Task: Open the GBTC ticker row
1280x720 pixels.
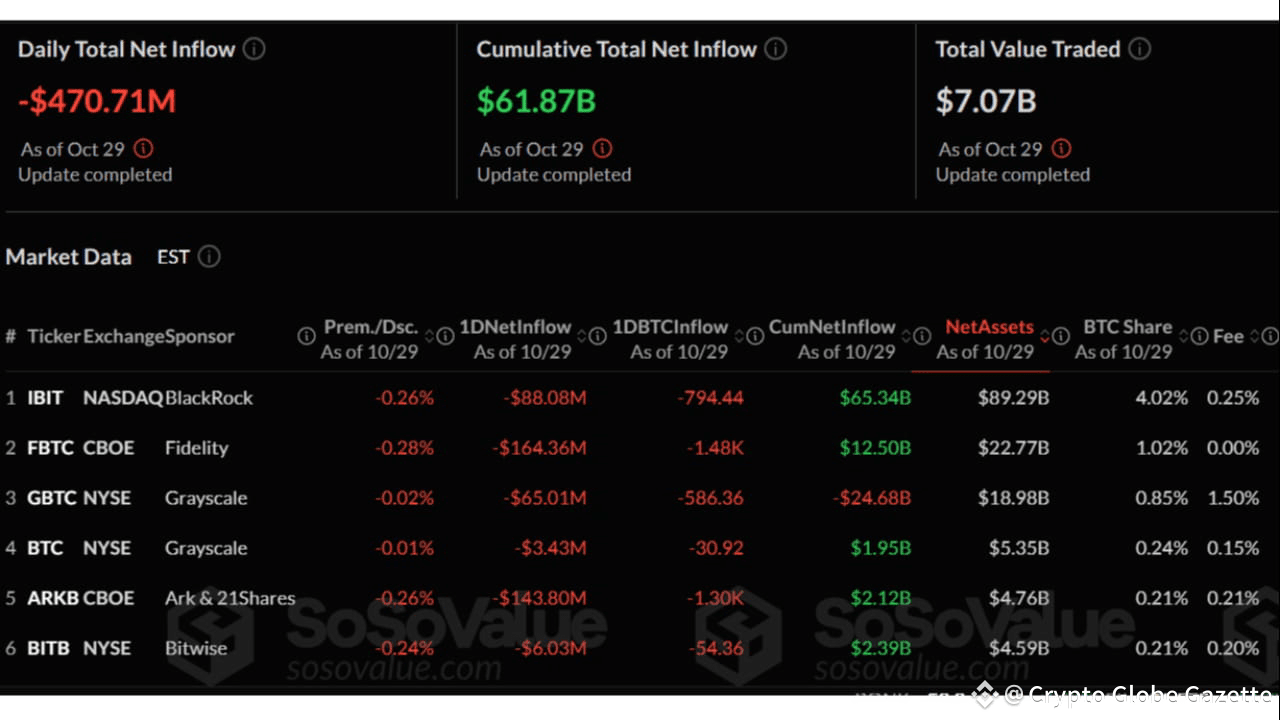Action: (52, 498)
